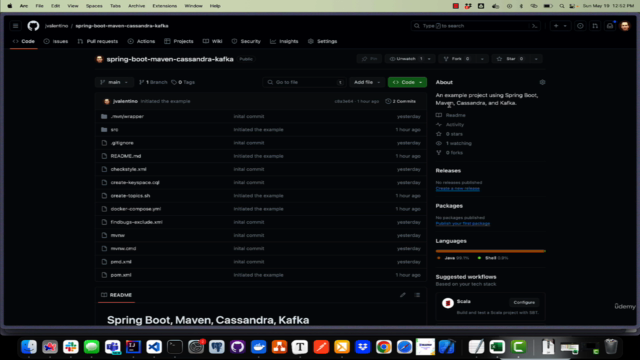640x360 pixels.
Task: Open the pull requests shortcut in header
Action: tap(595, 26)
